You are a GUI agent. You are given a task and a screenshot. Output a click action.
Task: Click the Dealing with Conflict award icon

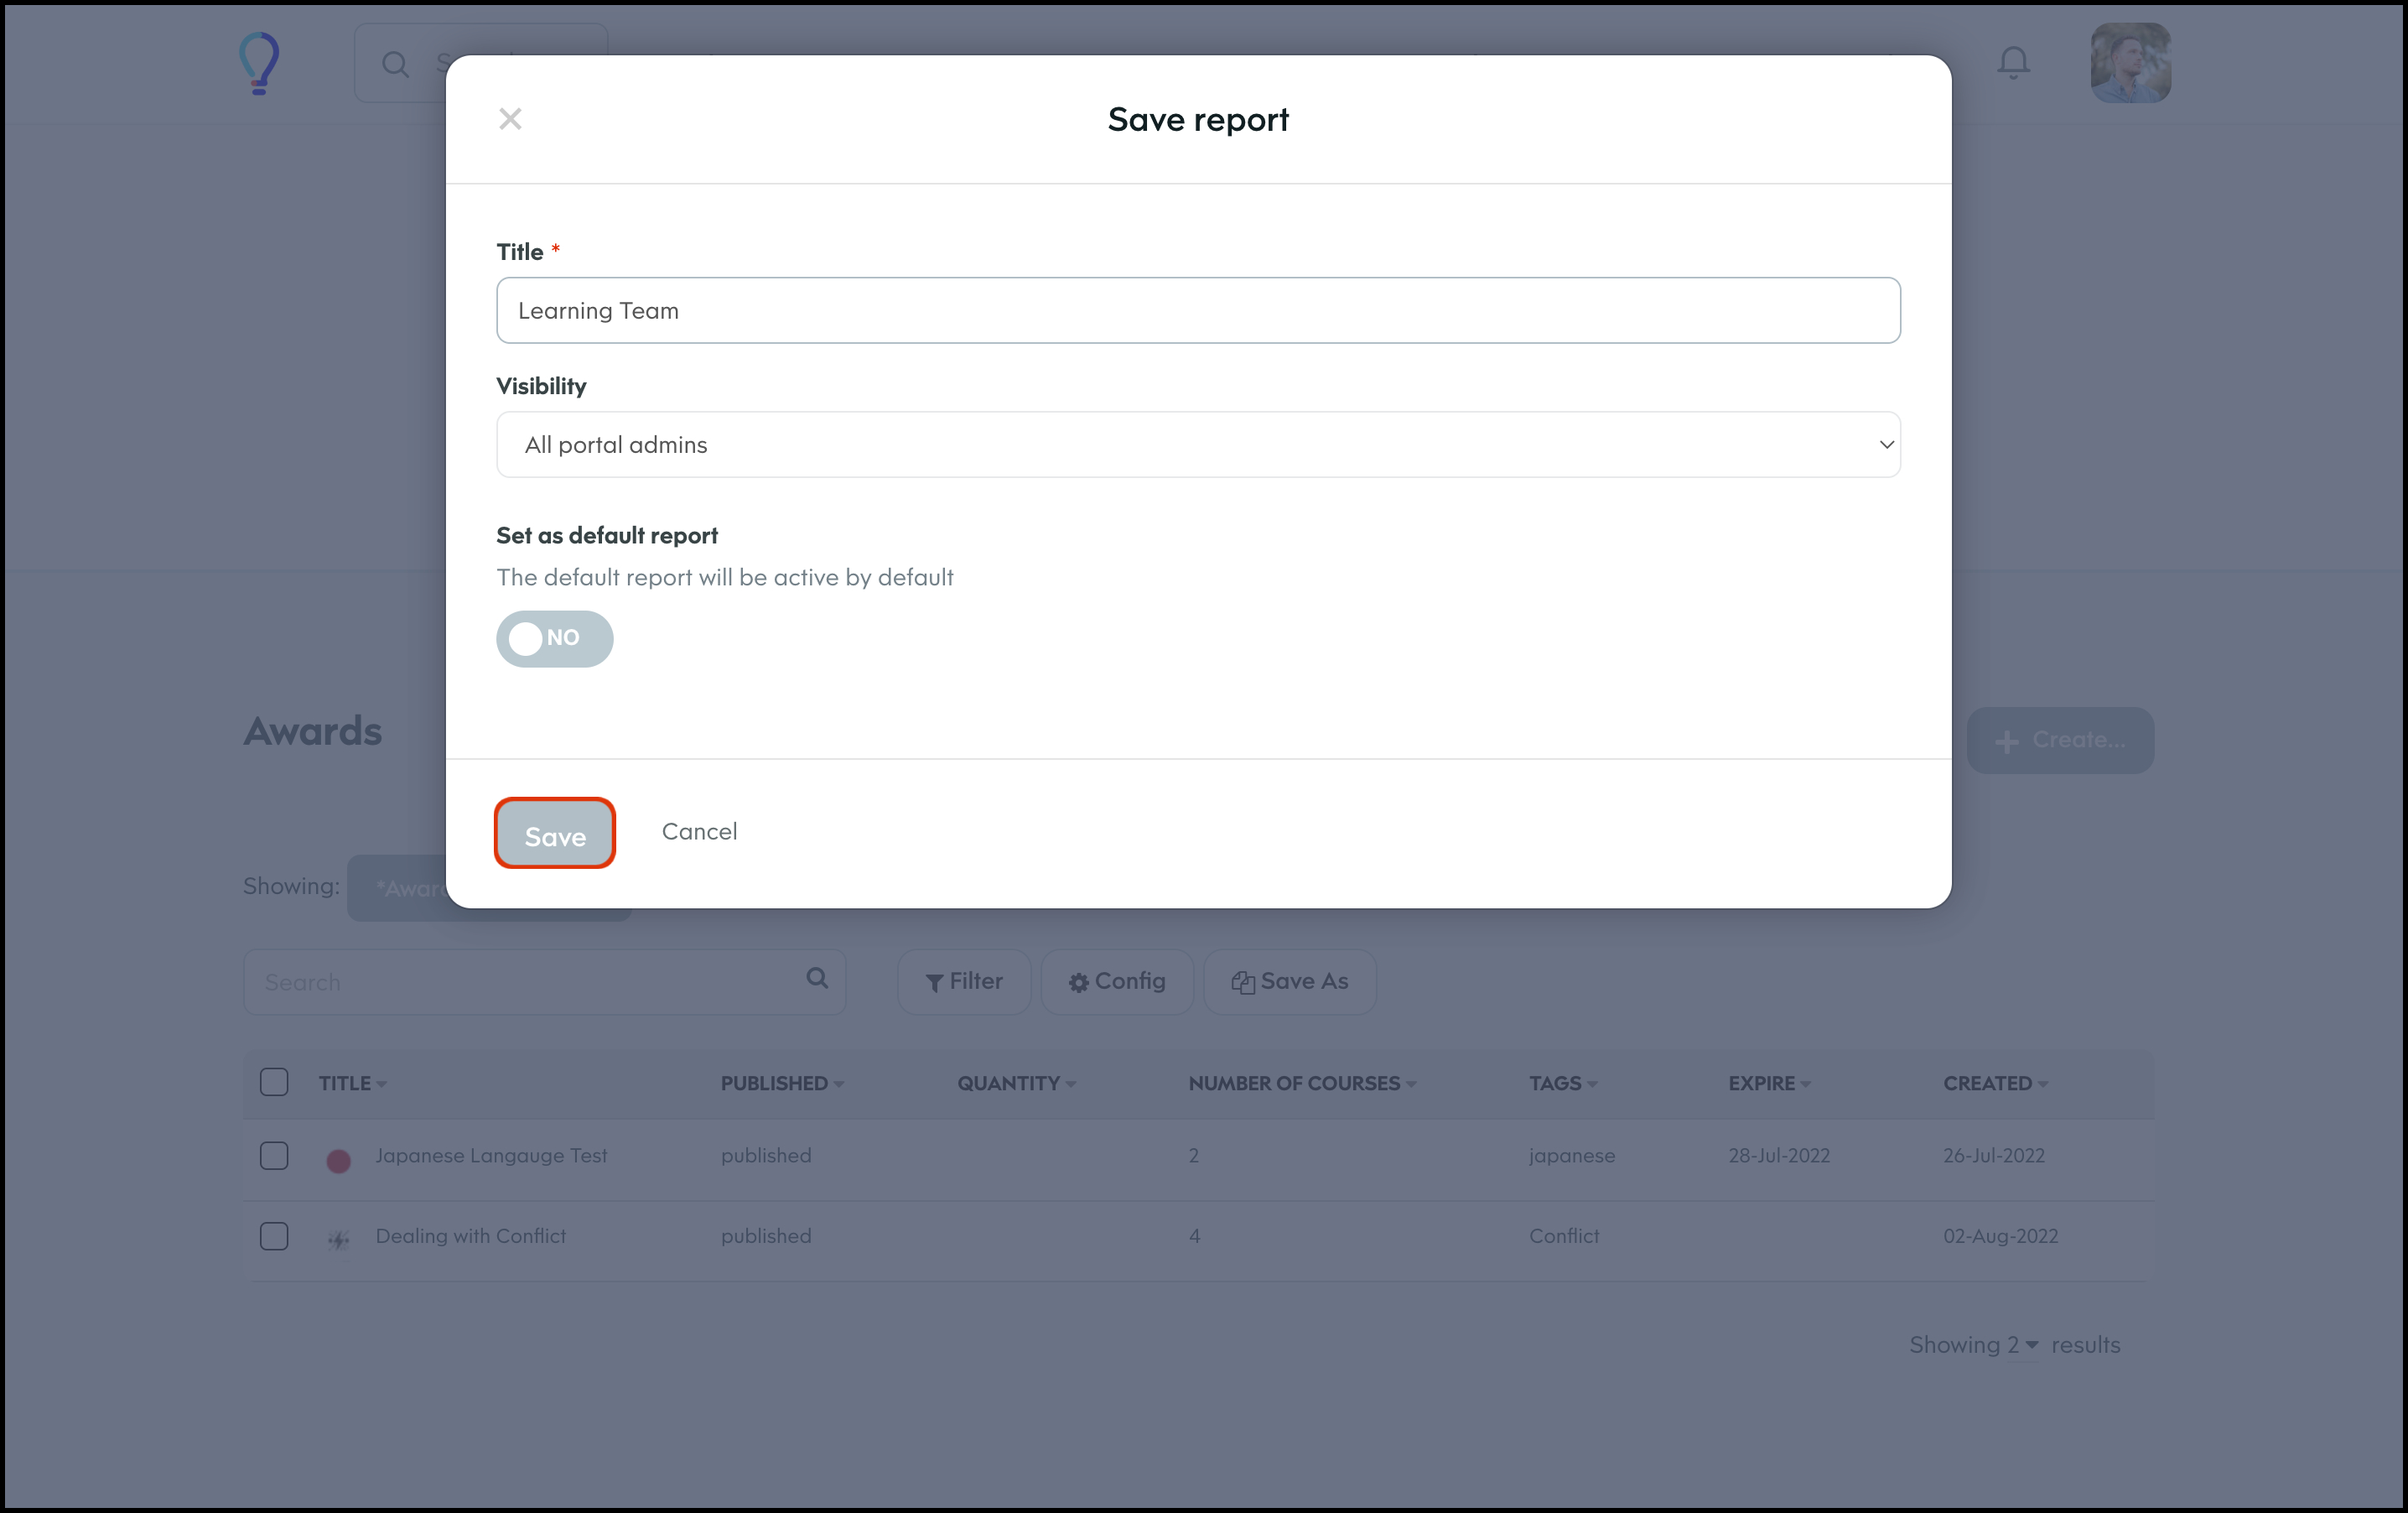coord(338,1240)
